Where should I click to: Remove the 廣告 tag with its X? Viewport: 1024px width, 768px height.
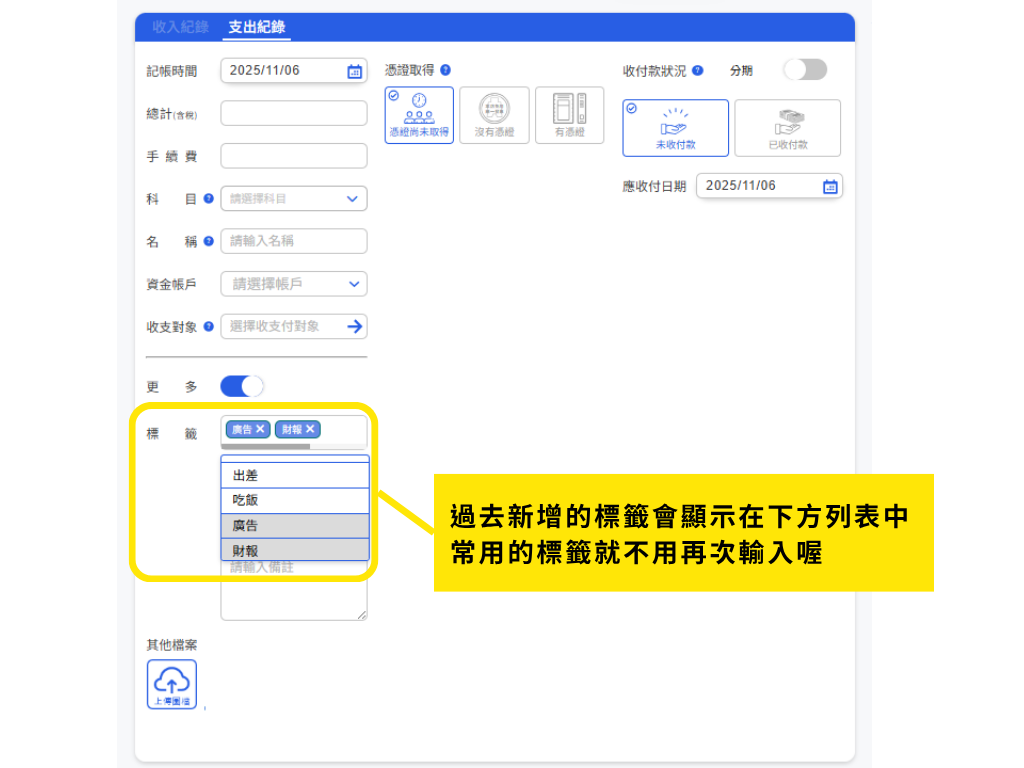[261, 429]
